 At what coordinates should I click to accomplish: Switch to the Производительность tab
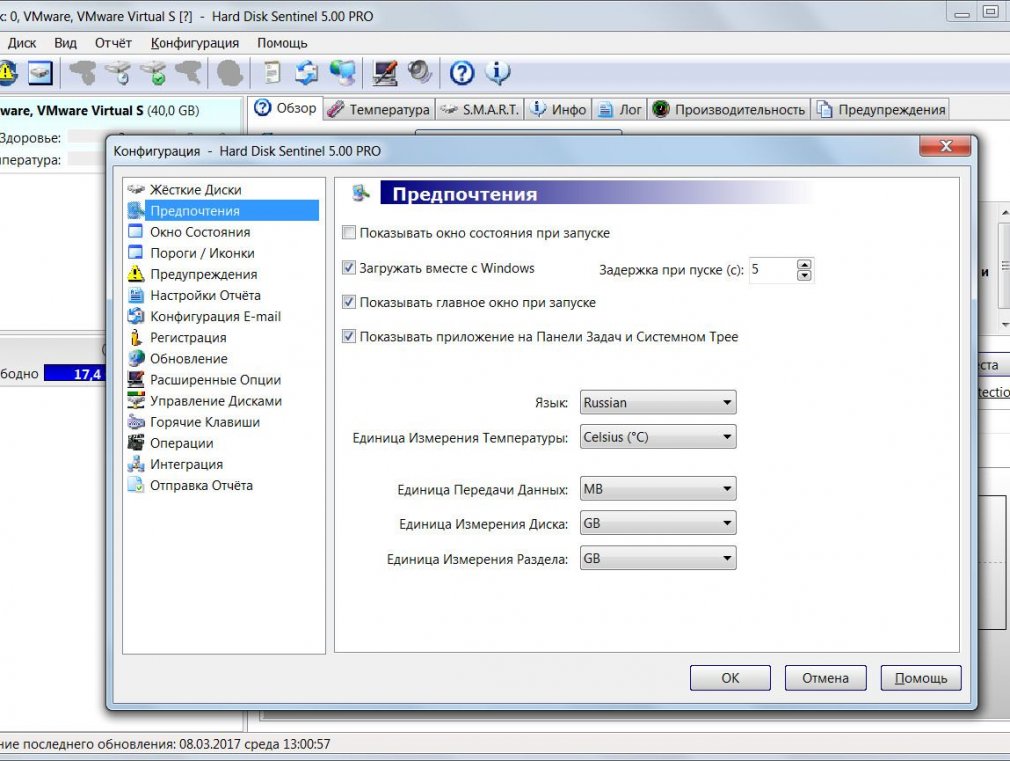[x=729, y=110]
